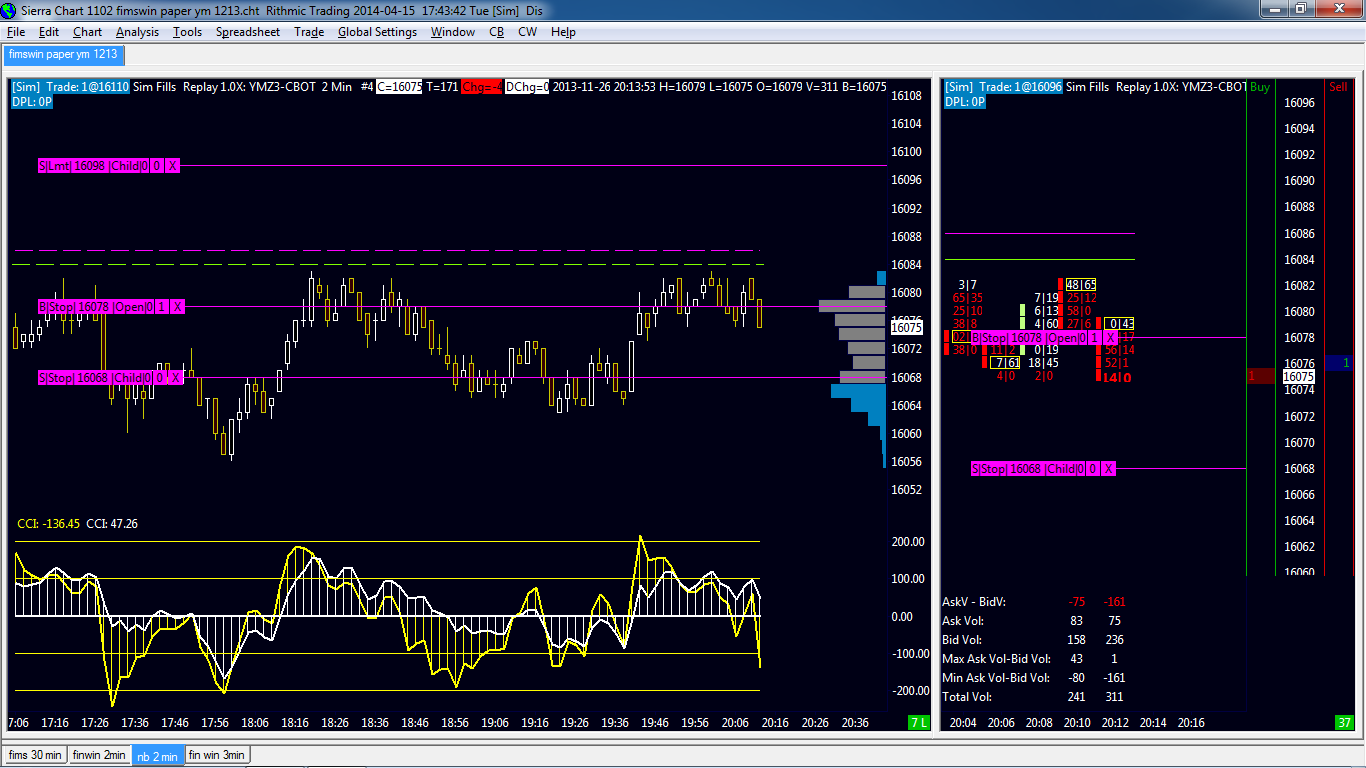Cancel the B|Stop 16078 order in the 2 Min chart
The height and width of the screenshot is (768, 1366).
177,306
